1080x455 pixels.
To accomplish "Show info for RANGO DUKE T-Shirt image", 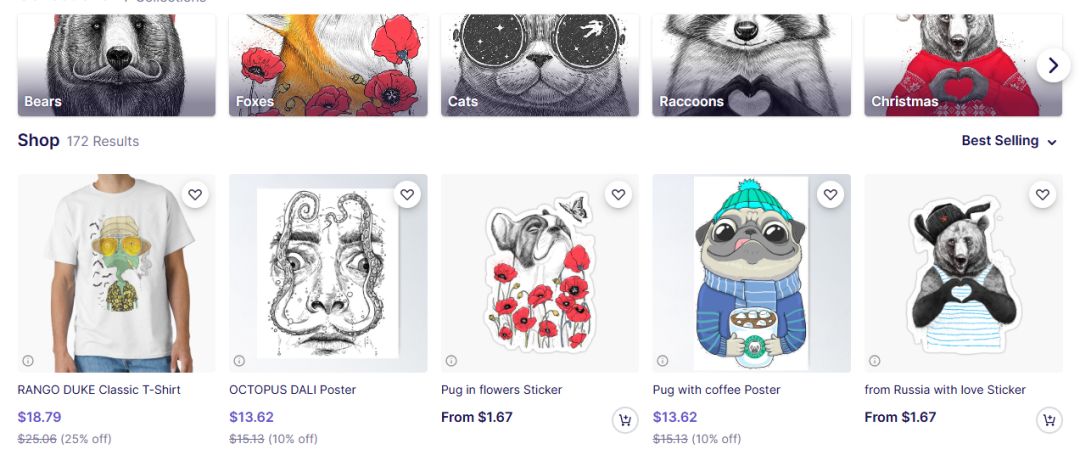I will click(27, 361).
